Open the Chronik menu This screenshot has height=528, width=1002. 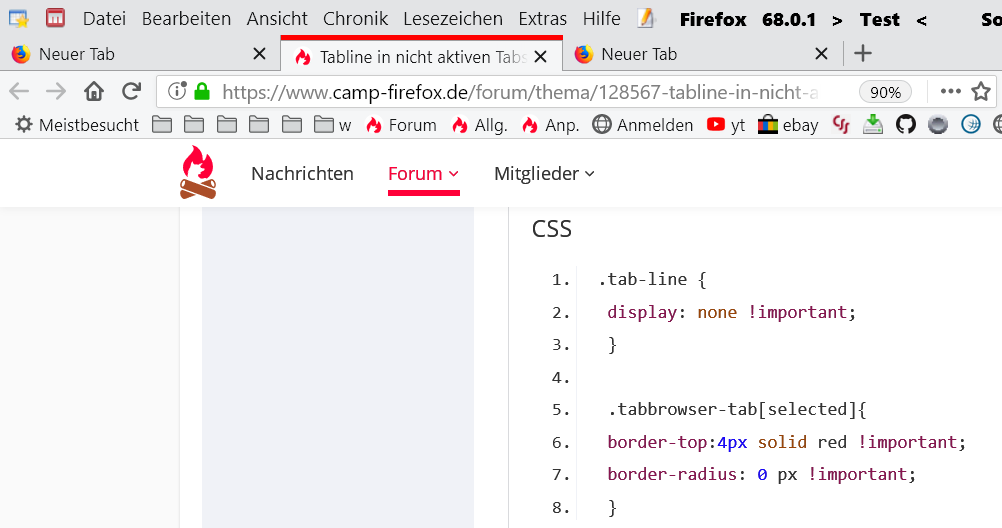[x=355, y=19]
